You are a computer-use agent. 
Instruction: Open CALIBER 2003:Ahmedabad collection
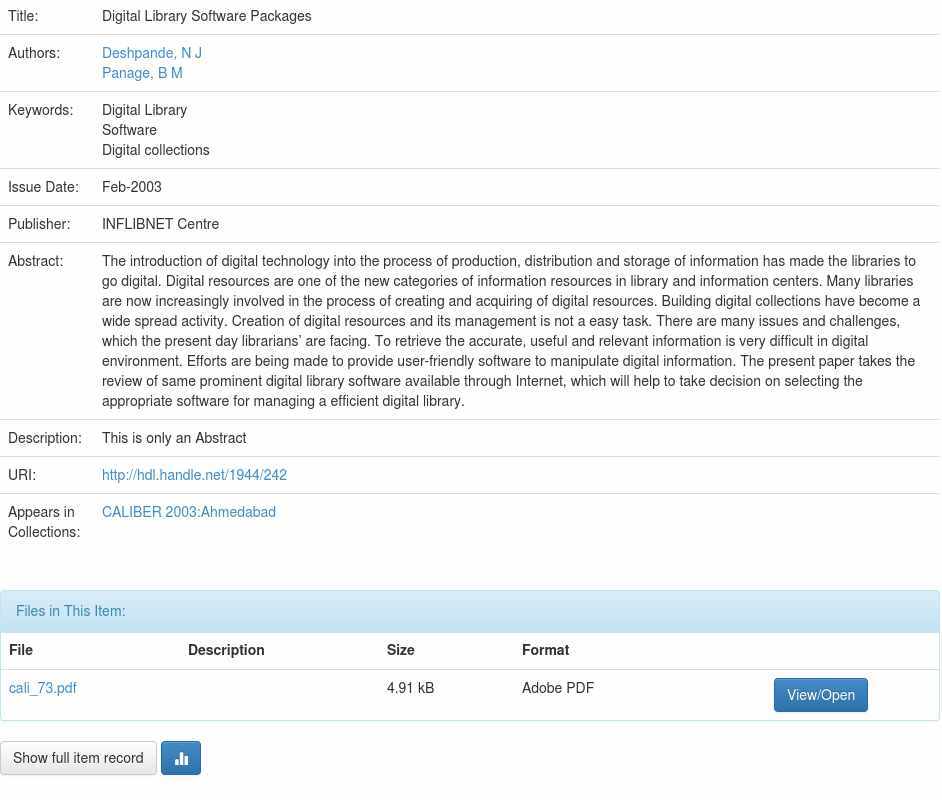(x=189, y=512)
